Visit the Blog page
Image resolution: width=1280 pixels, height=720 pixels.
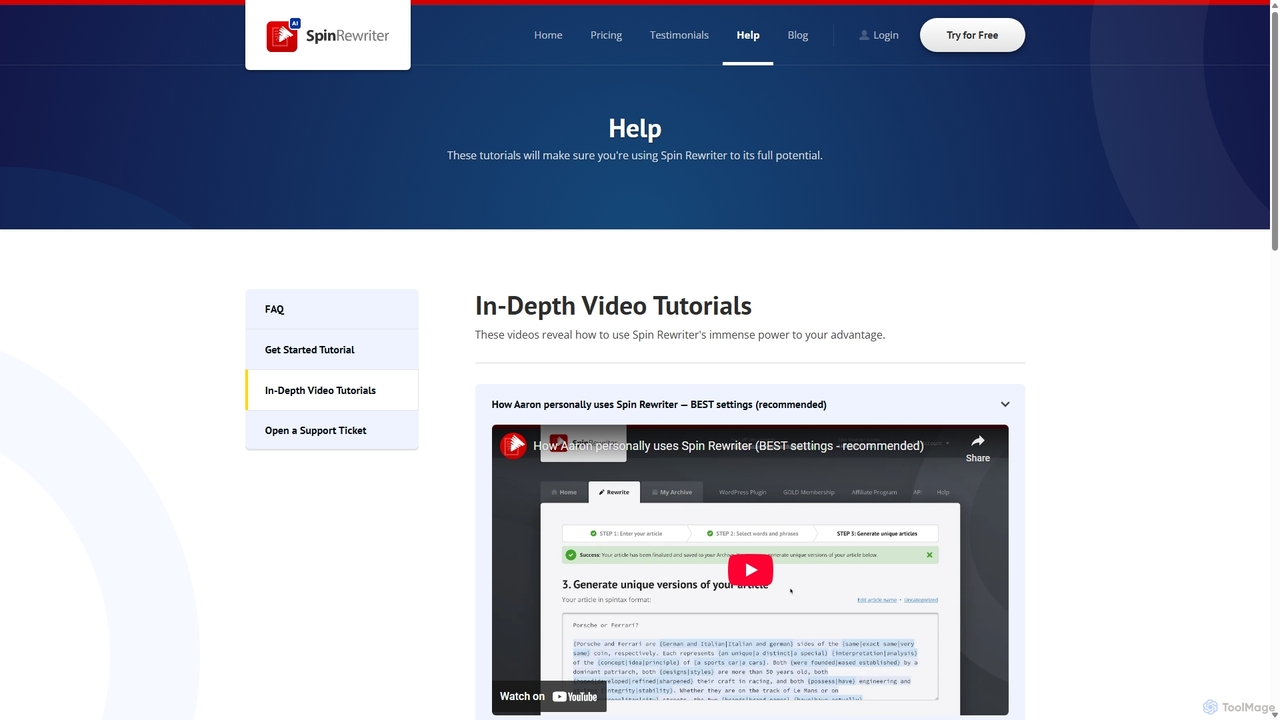point(798,35)
